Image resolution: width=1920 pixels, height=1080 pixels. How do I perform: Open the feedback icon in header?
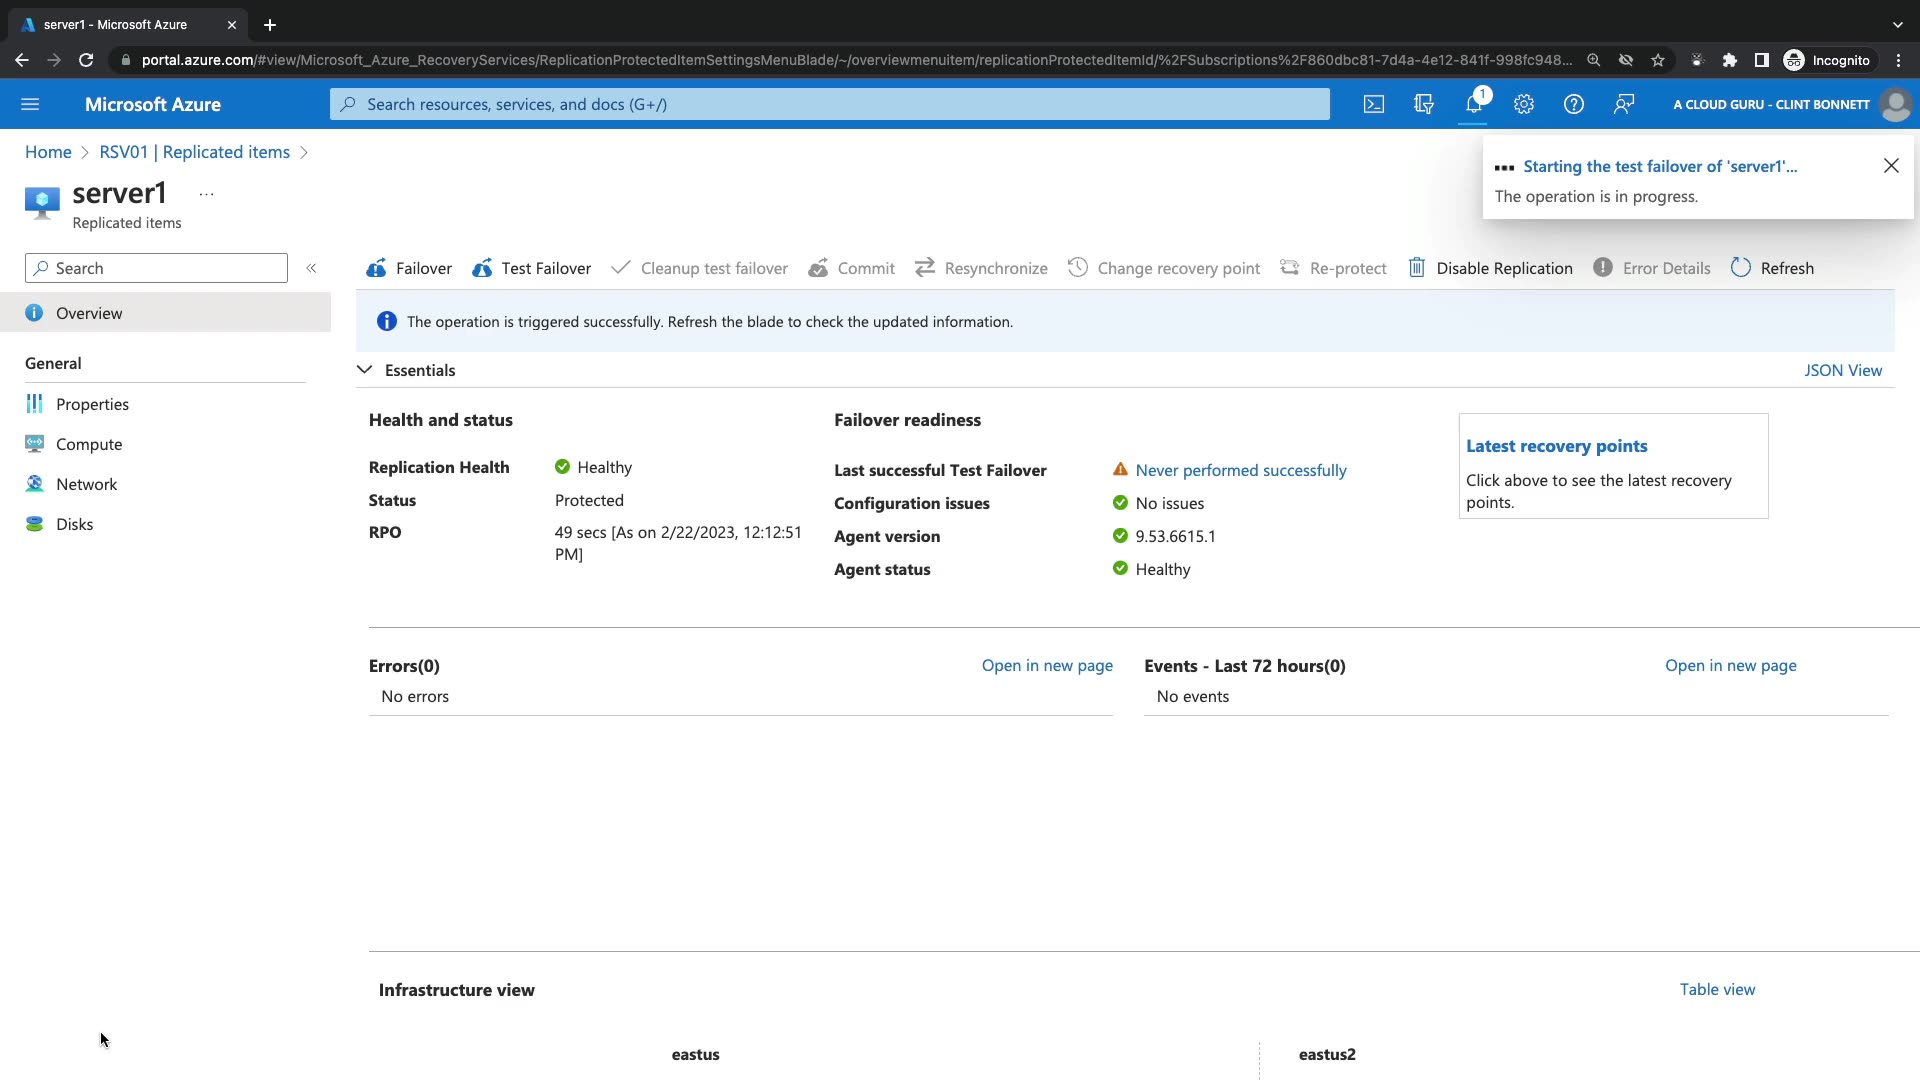point(1623,104)
